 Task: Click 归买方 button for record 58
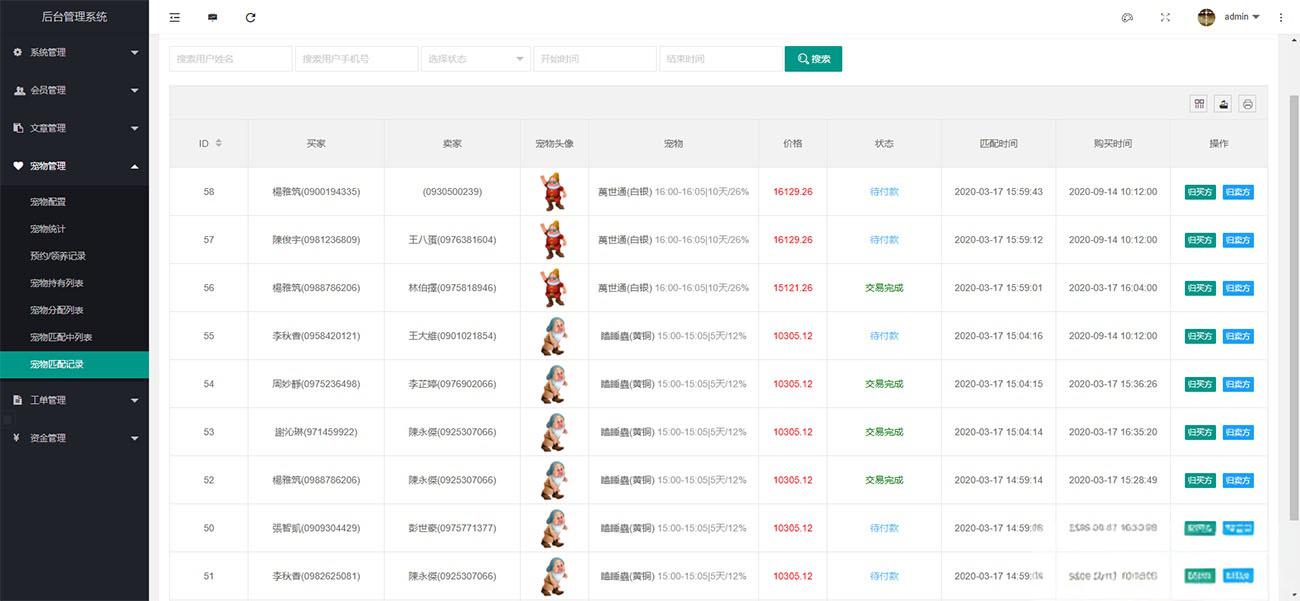click(1200, 192)
